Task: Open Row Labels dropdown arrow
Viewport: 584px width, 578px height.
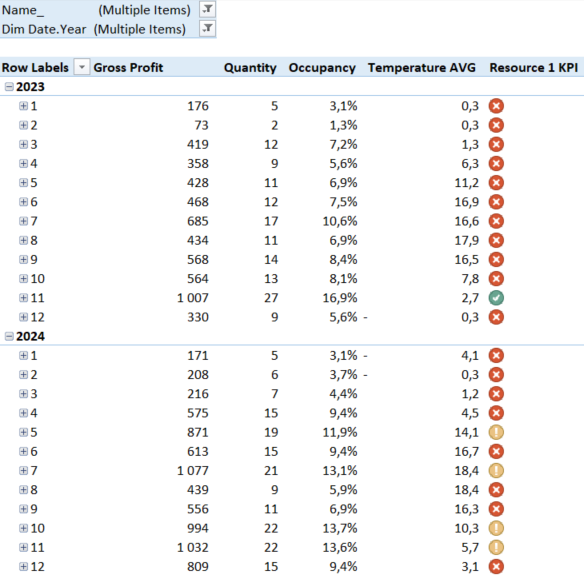Action: tap(82, 67)
